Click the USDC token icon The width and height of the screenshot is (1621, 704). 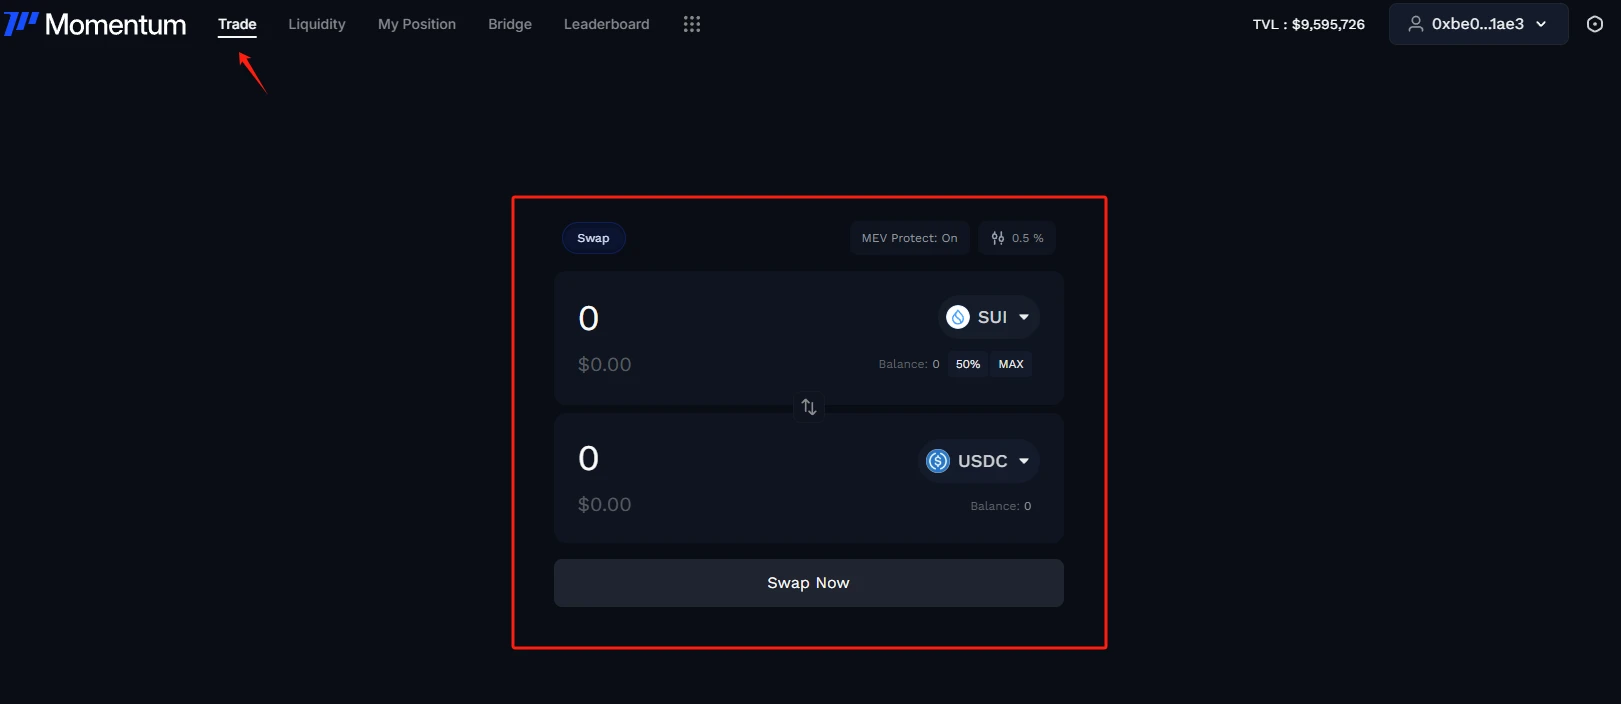point(938,461)
